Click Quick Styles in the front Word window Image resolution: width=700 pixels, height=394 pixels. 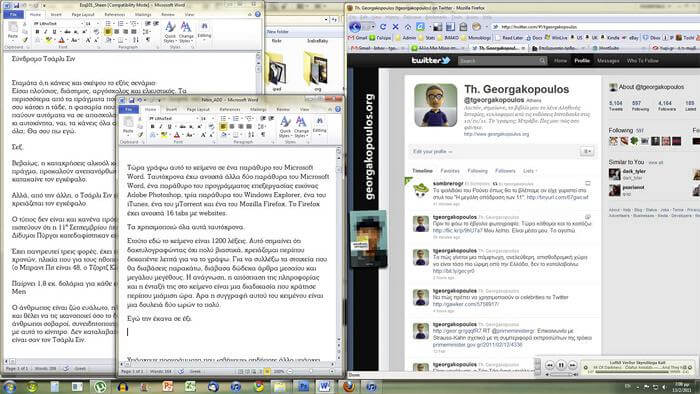[x=285, y=127]
